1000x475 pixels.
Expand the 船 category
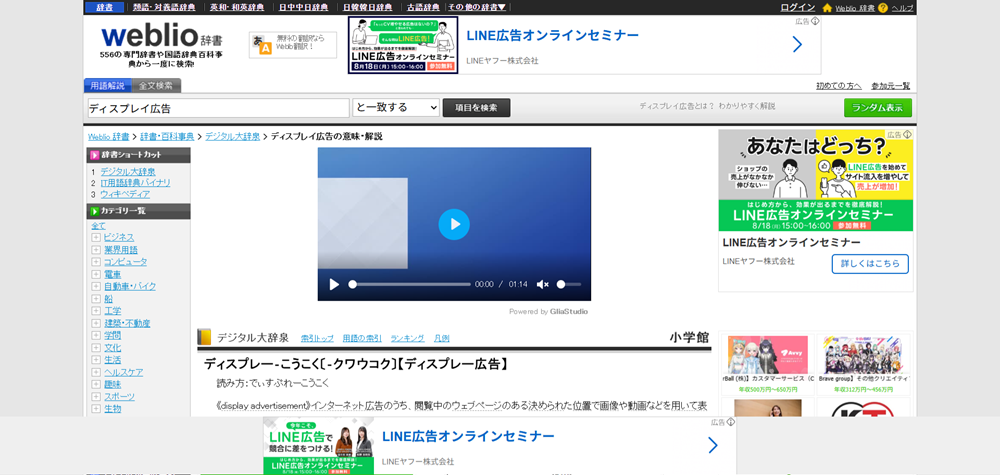[x=96, y=298]
